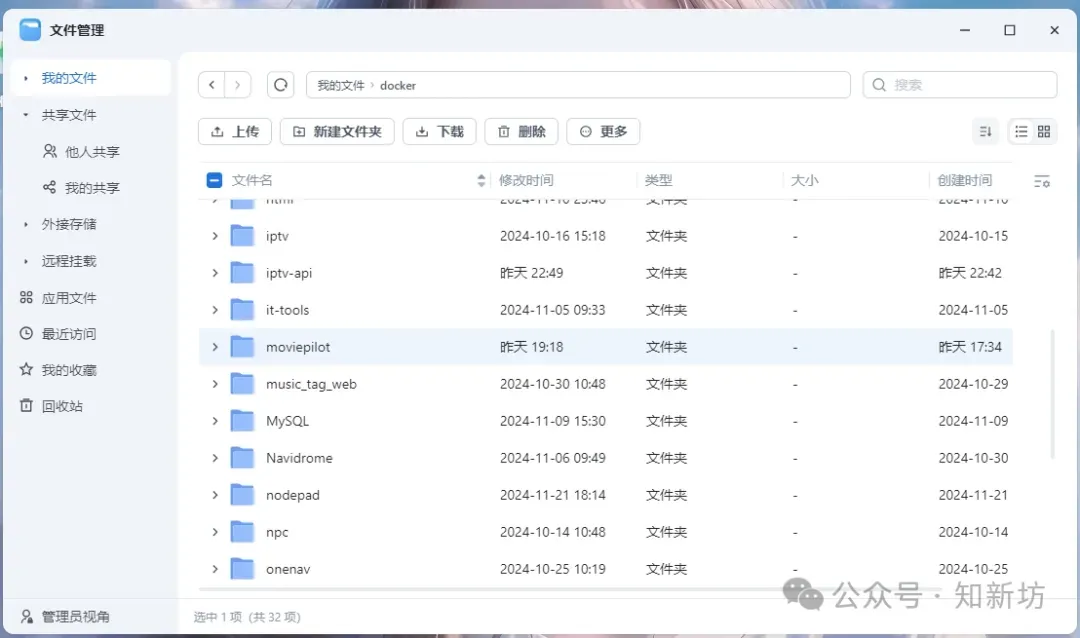The width and height of the screenshot is (1080, 638).
Task: Open the 更多 more menu
Action: tap(603, 132)
